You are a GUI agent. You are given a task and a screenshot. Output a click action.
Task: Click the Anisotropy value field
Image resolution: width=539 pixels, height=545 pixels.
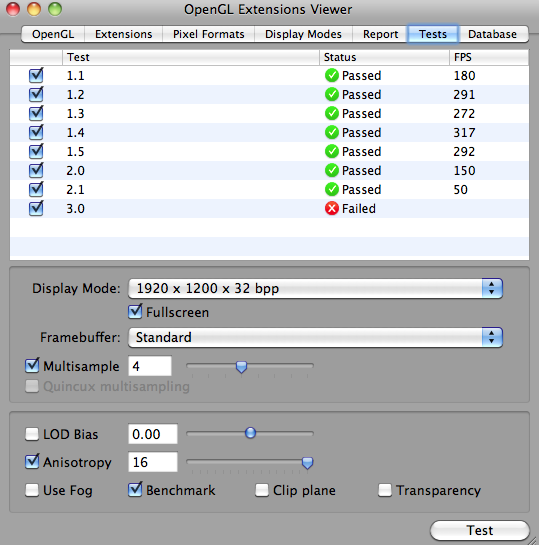[153, 462]
